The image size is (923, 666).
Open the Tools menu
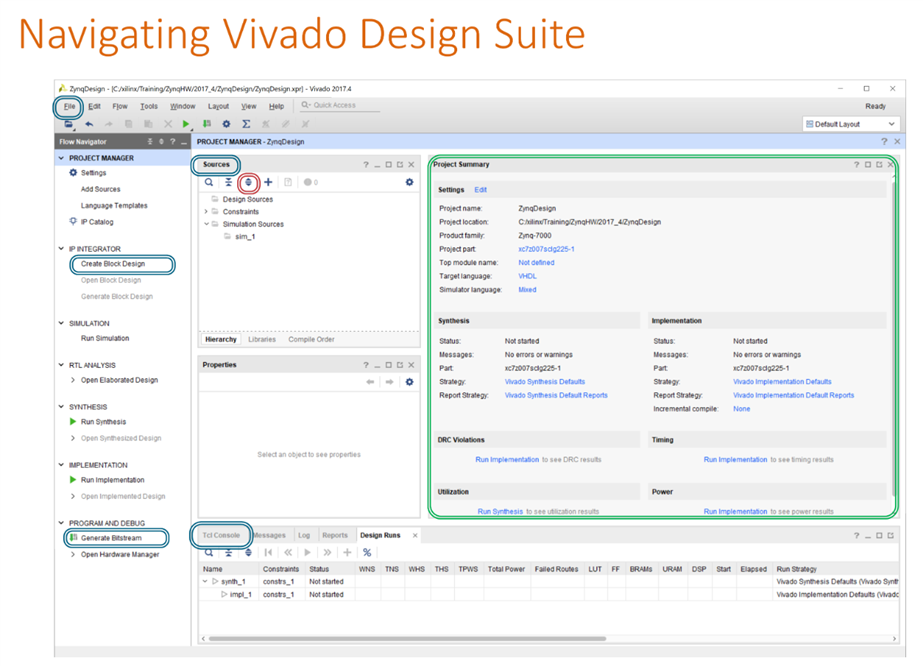(x=149, y=107)
